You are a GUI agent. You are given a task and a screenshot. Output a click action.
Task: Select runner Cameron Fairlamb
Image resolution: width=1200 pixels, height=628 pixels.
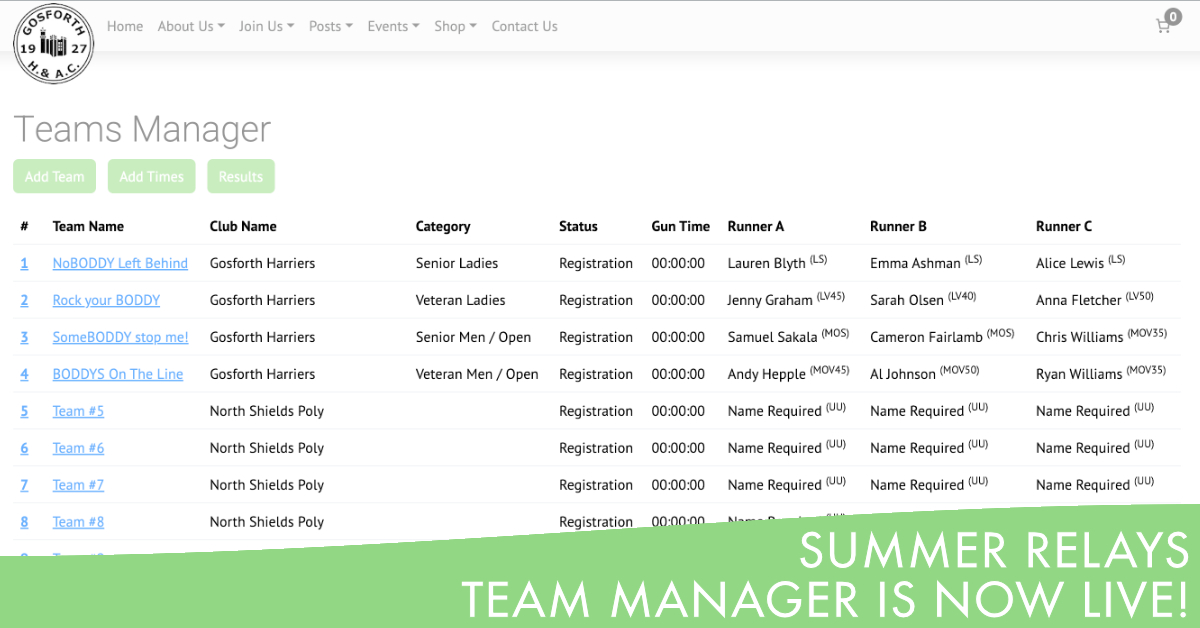click(x=926, y=337)
